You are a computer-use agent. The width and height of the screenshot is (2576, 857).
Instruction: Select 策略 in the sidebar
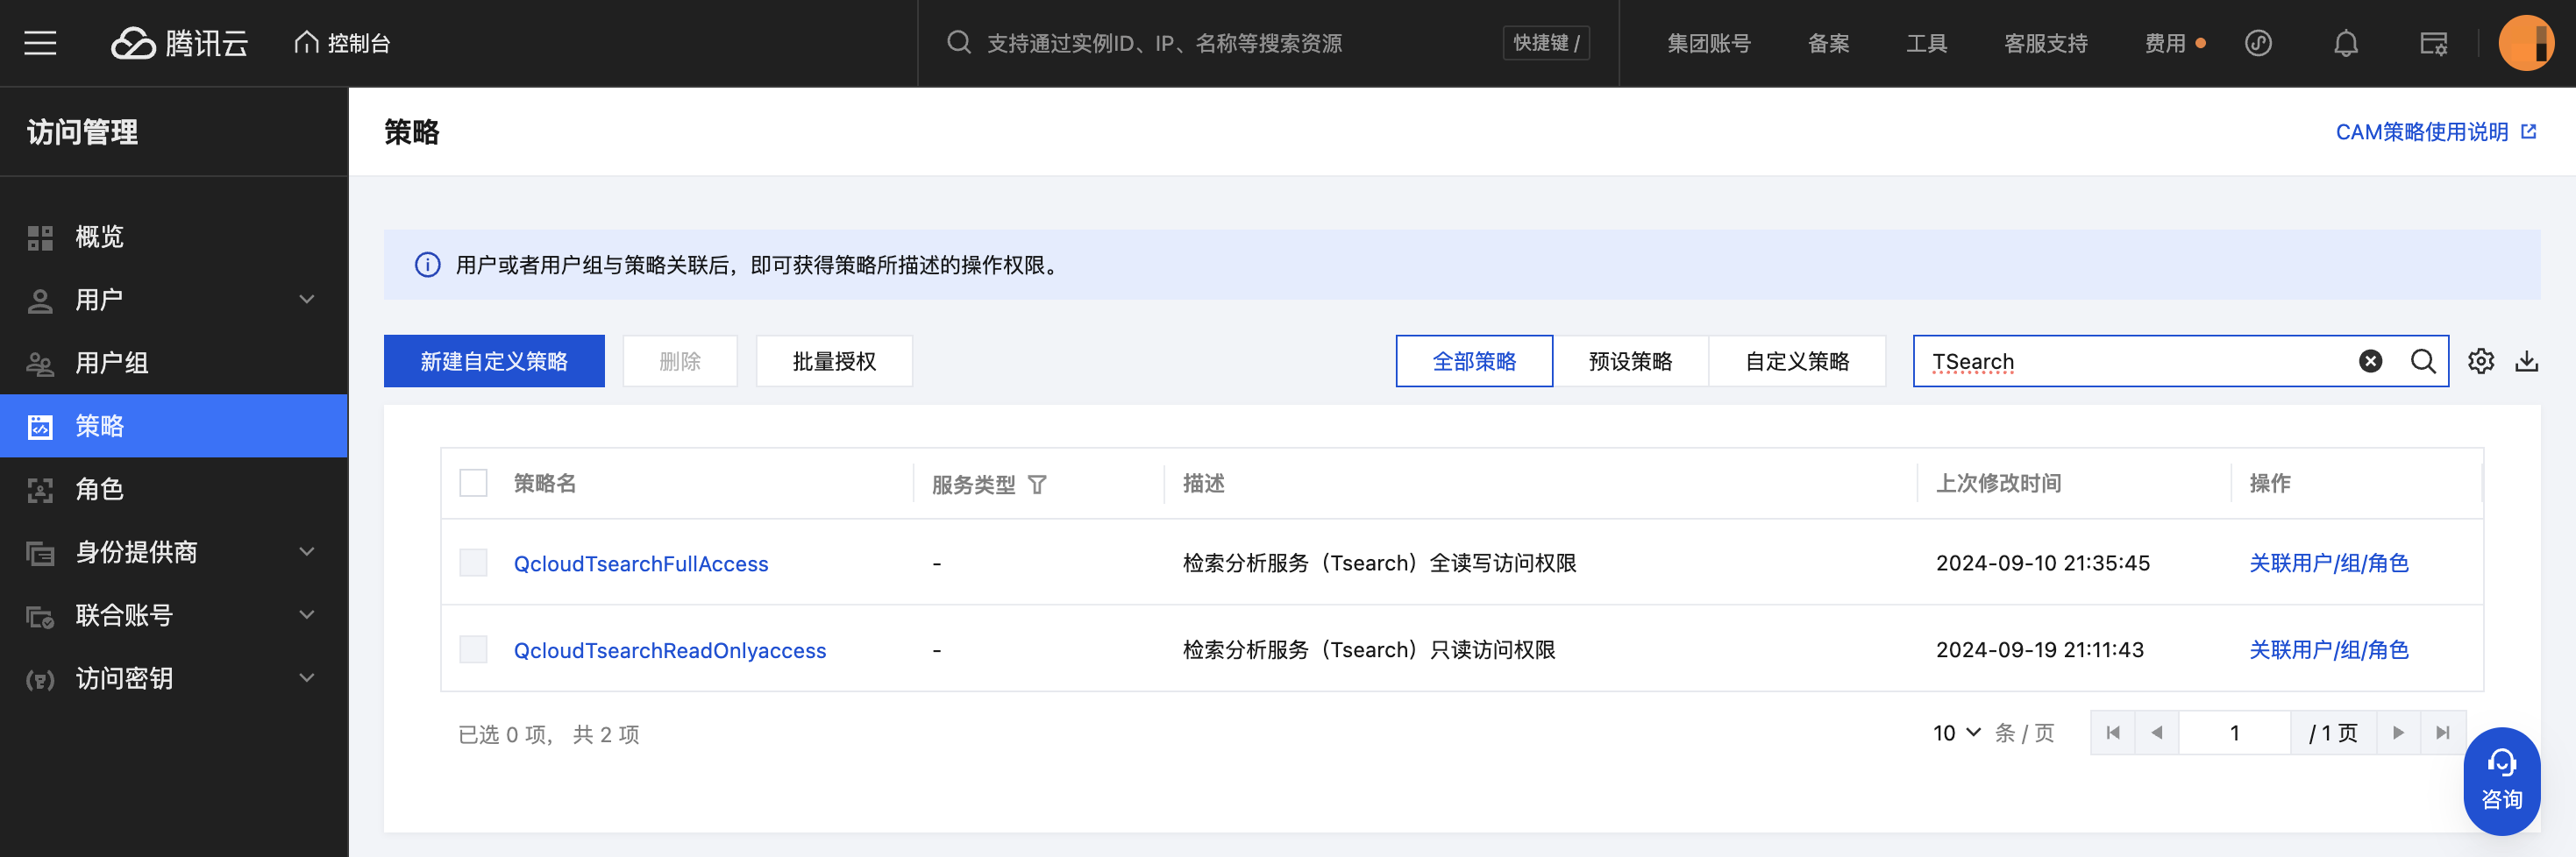174,426
